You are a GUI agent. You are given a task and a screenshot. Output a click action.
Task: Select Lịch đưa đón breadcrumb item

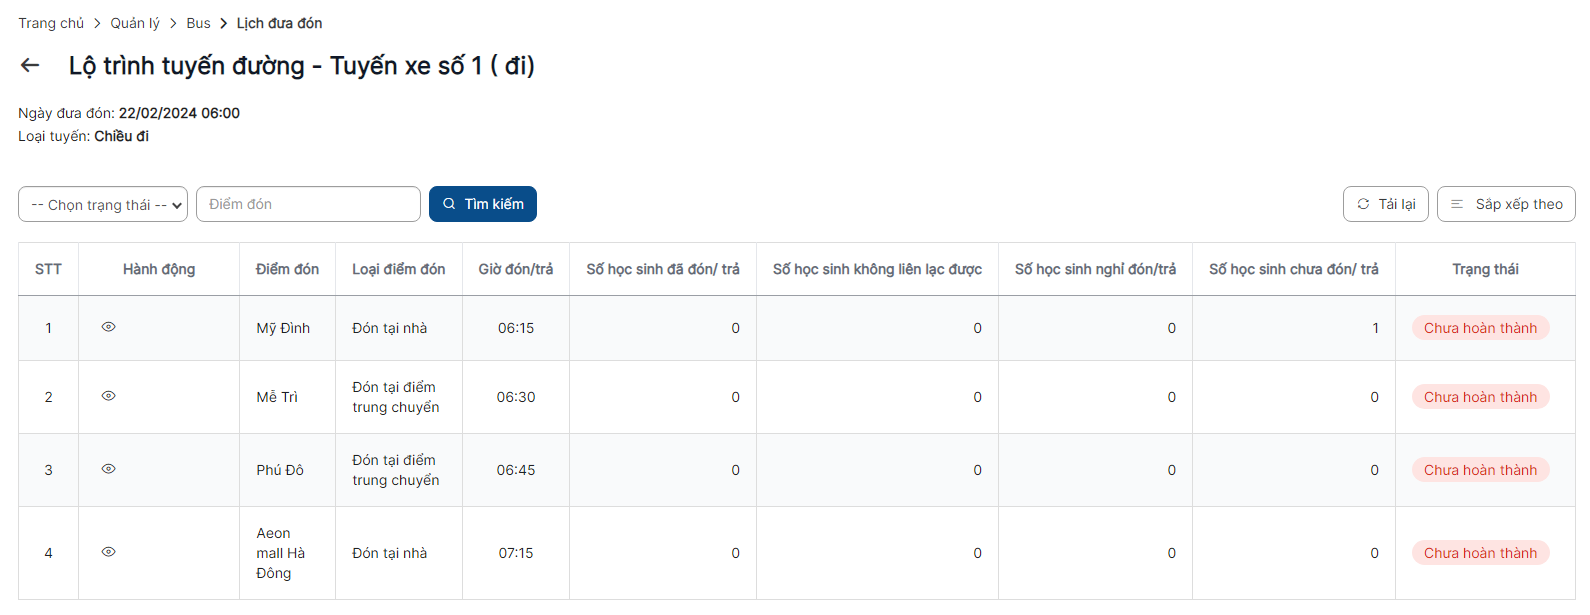(x=279, y=23)
